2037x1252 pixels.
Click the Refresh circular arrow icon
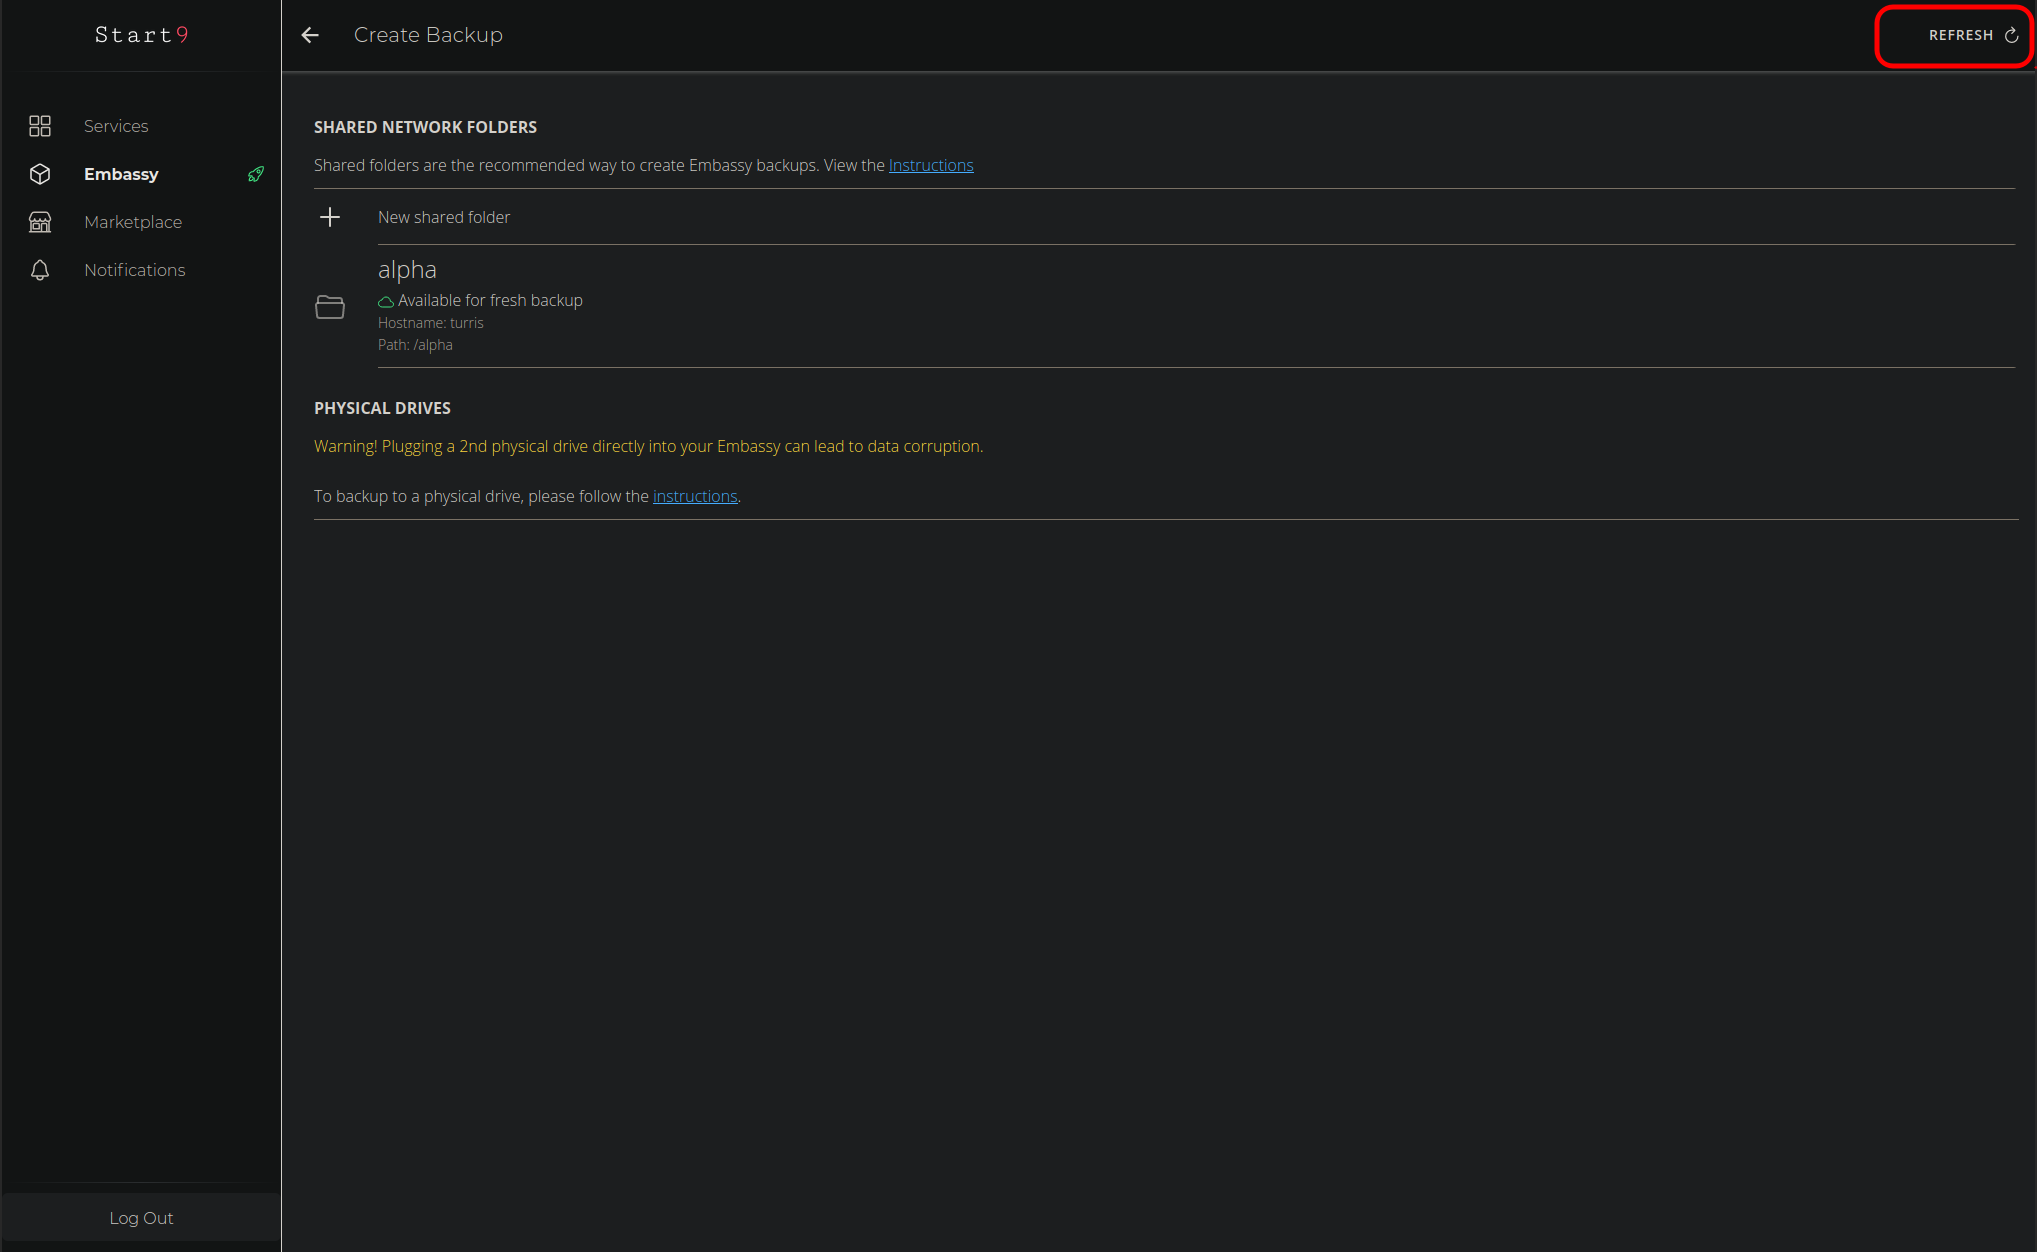[2011, 35]
